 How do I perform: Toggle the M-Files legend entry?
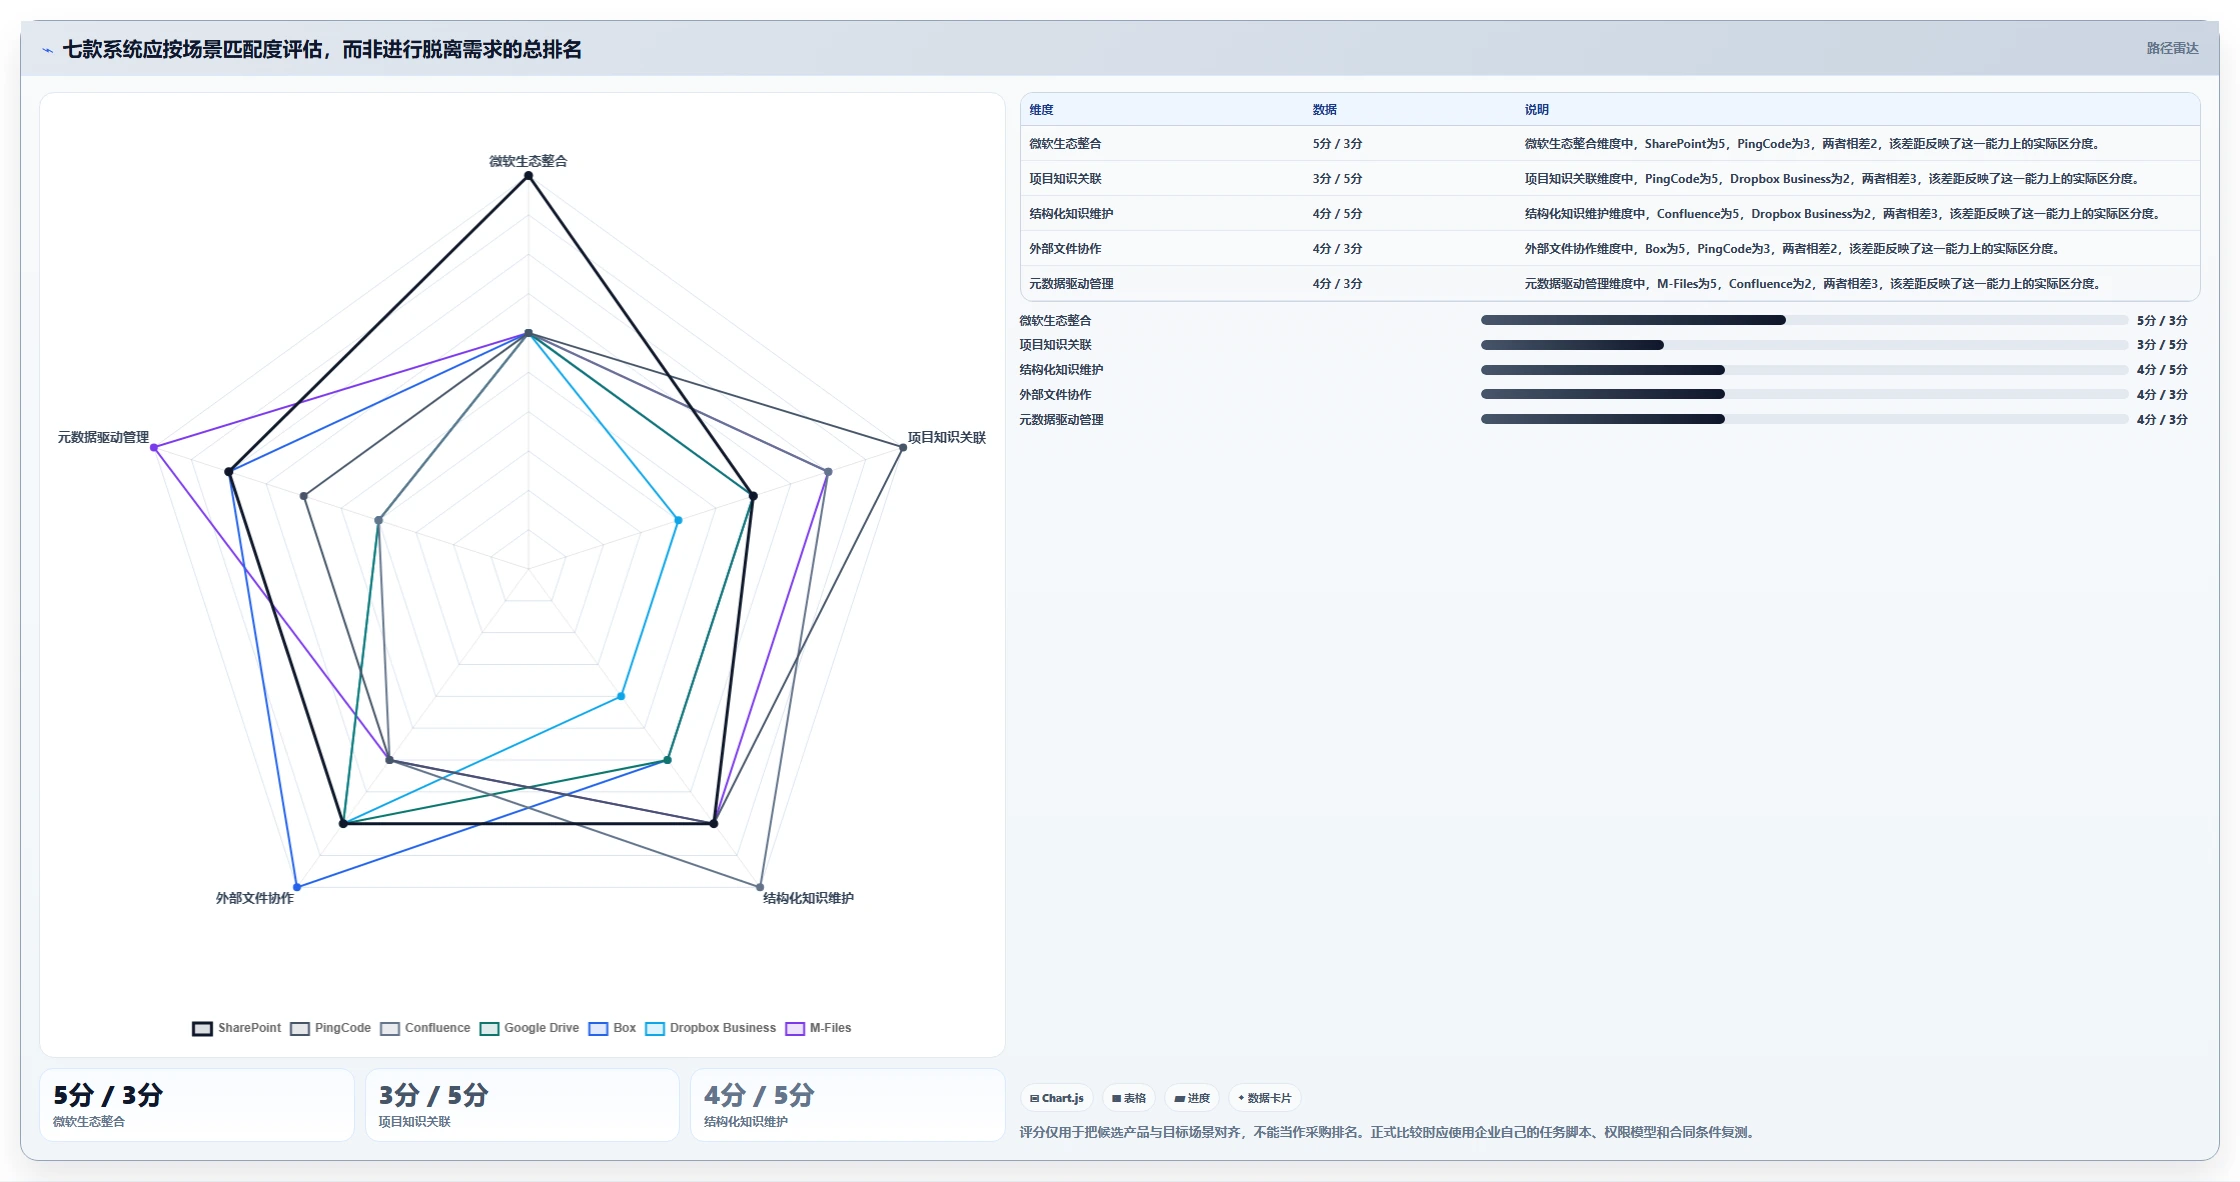818,1028
